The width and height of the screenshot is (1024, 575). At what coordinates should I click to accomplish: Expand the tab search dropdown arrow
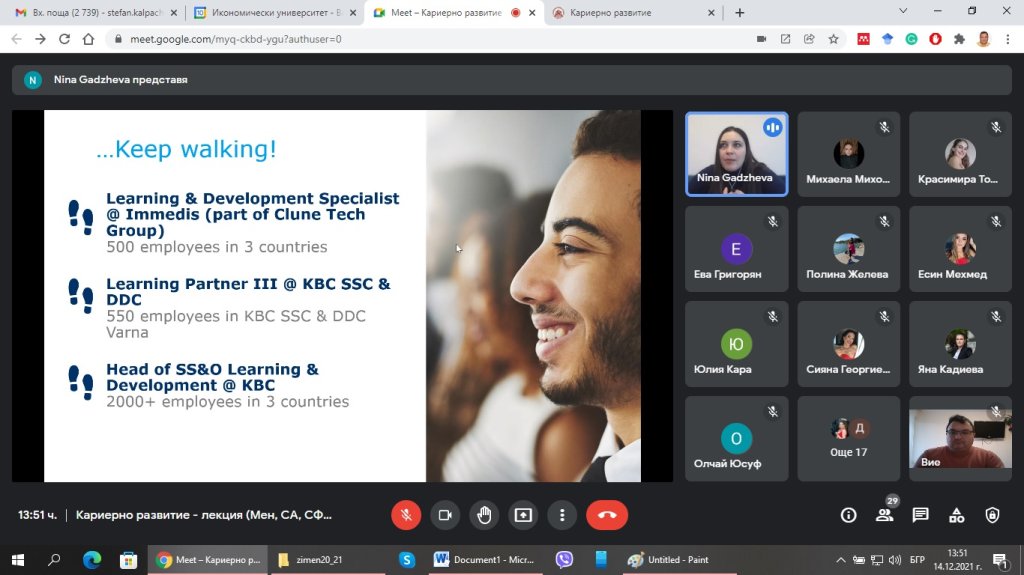coord(903,11)
